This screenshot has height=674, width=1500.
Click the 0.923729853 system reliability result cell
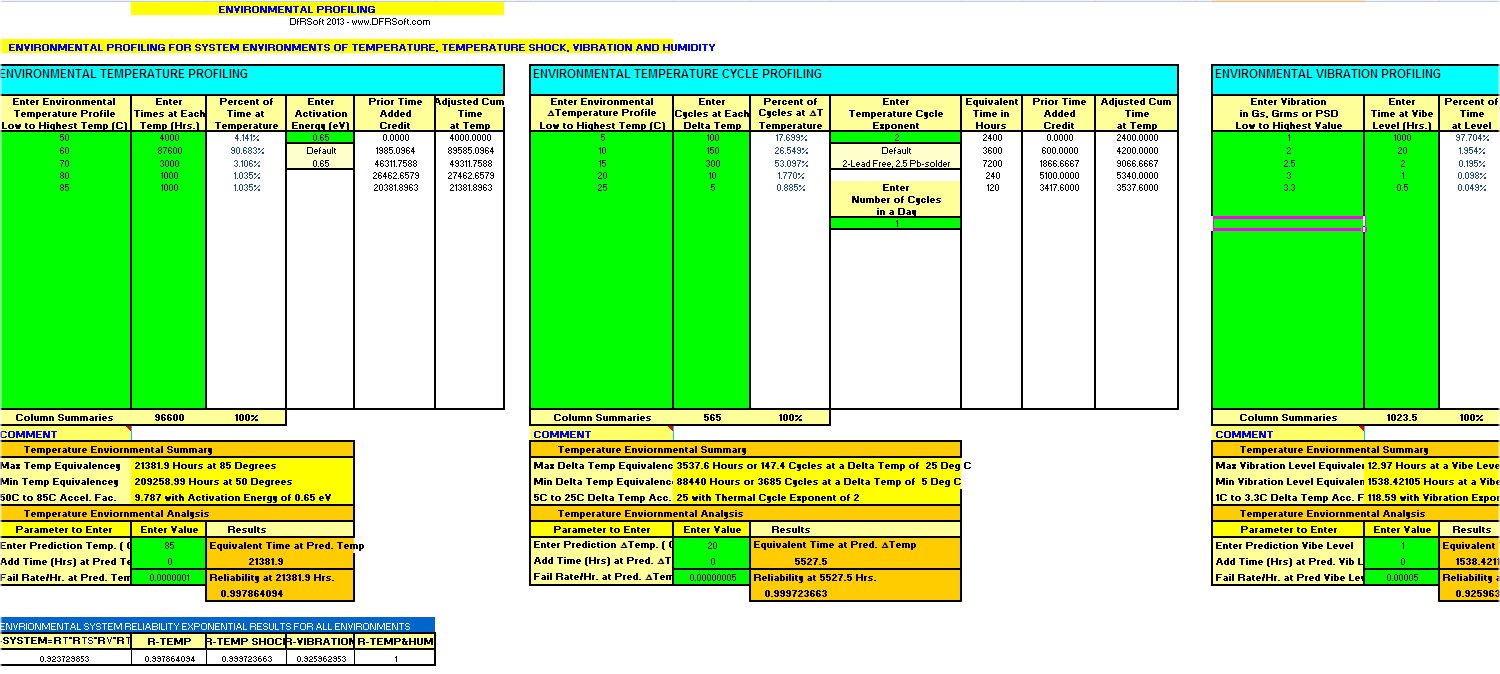[x=65, y=659]
